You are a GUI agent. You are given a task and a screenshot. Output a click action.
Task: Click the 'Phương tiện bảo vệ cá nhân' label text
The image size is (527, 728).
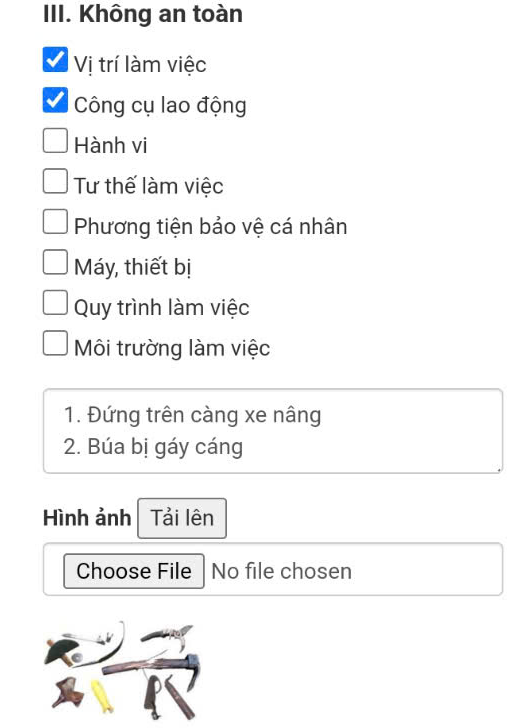(211, 227)
